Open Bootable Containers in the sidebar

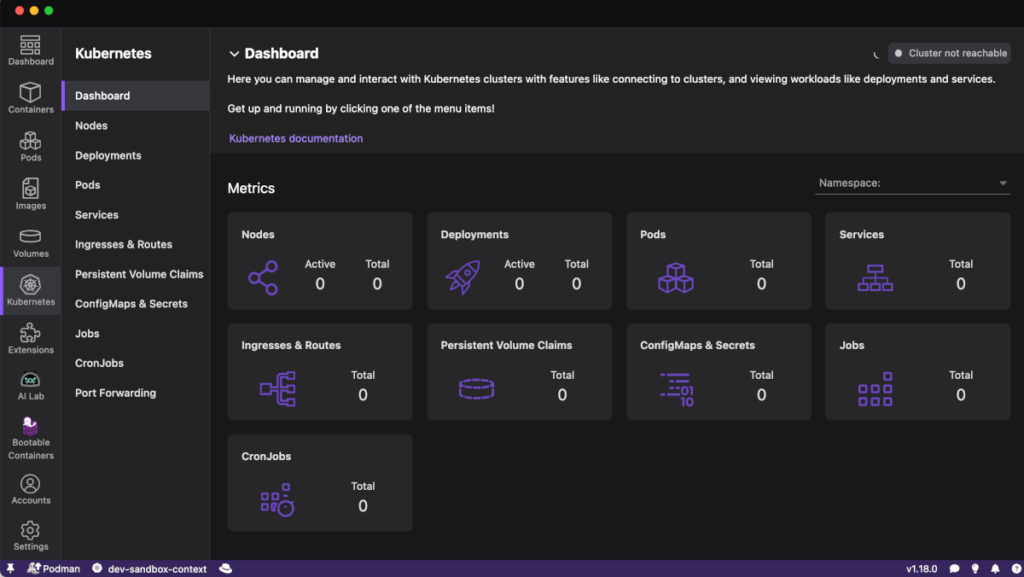pyautogui.click(x=31, y=435)
